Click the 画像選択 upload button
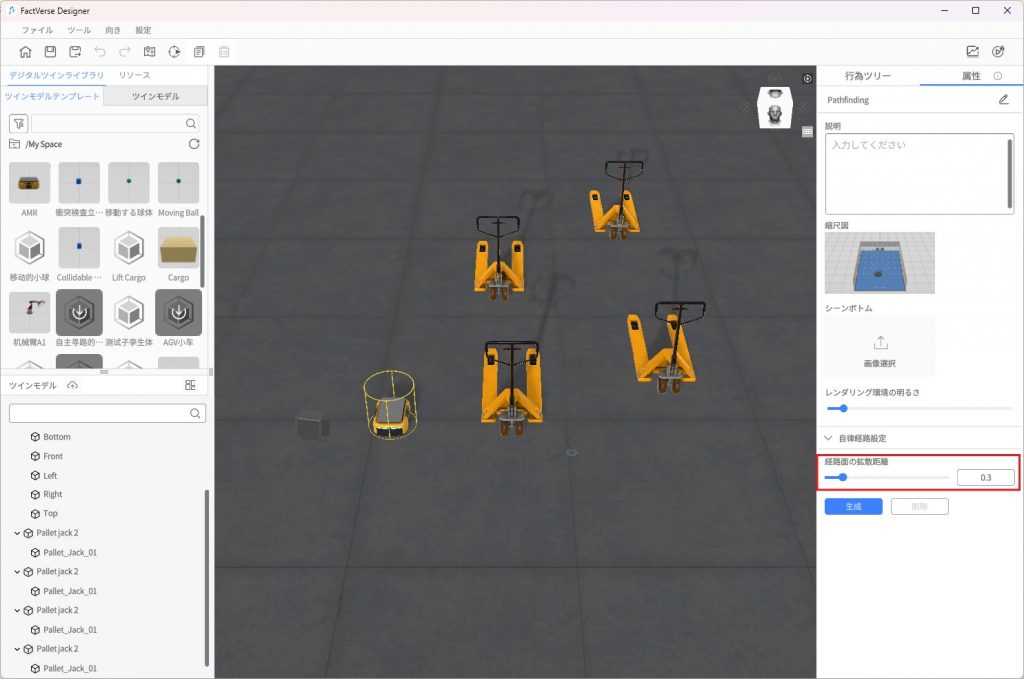Screen dimensions: 1024x679 (880, 349)
